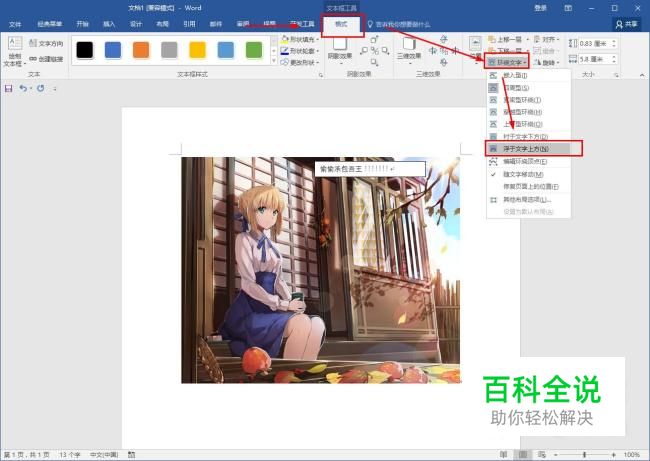Choose Top and Bottom (上下型环绕) wrap option
This screenshot has width=650, height=461.
[x=529, y=124]
